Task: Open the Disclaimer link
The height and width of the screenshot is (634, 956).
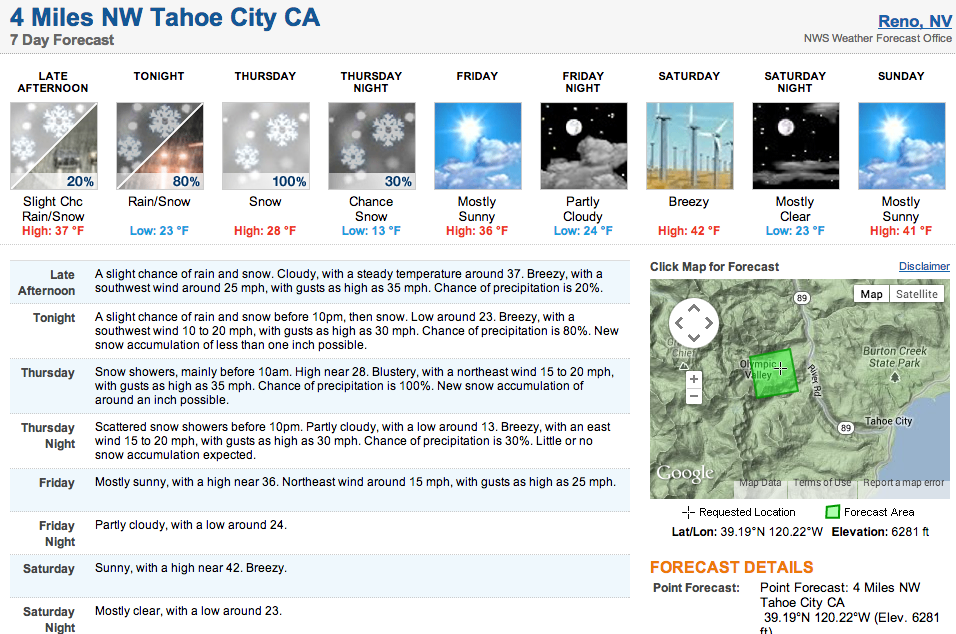Action: tap(924, 266)
